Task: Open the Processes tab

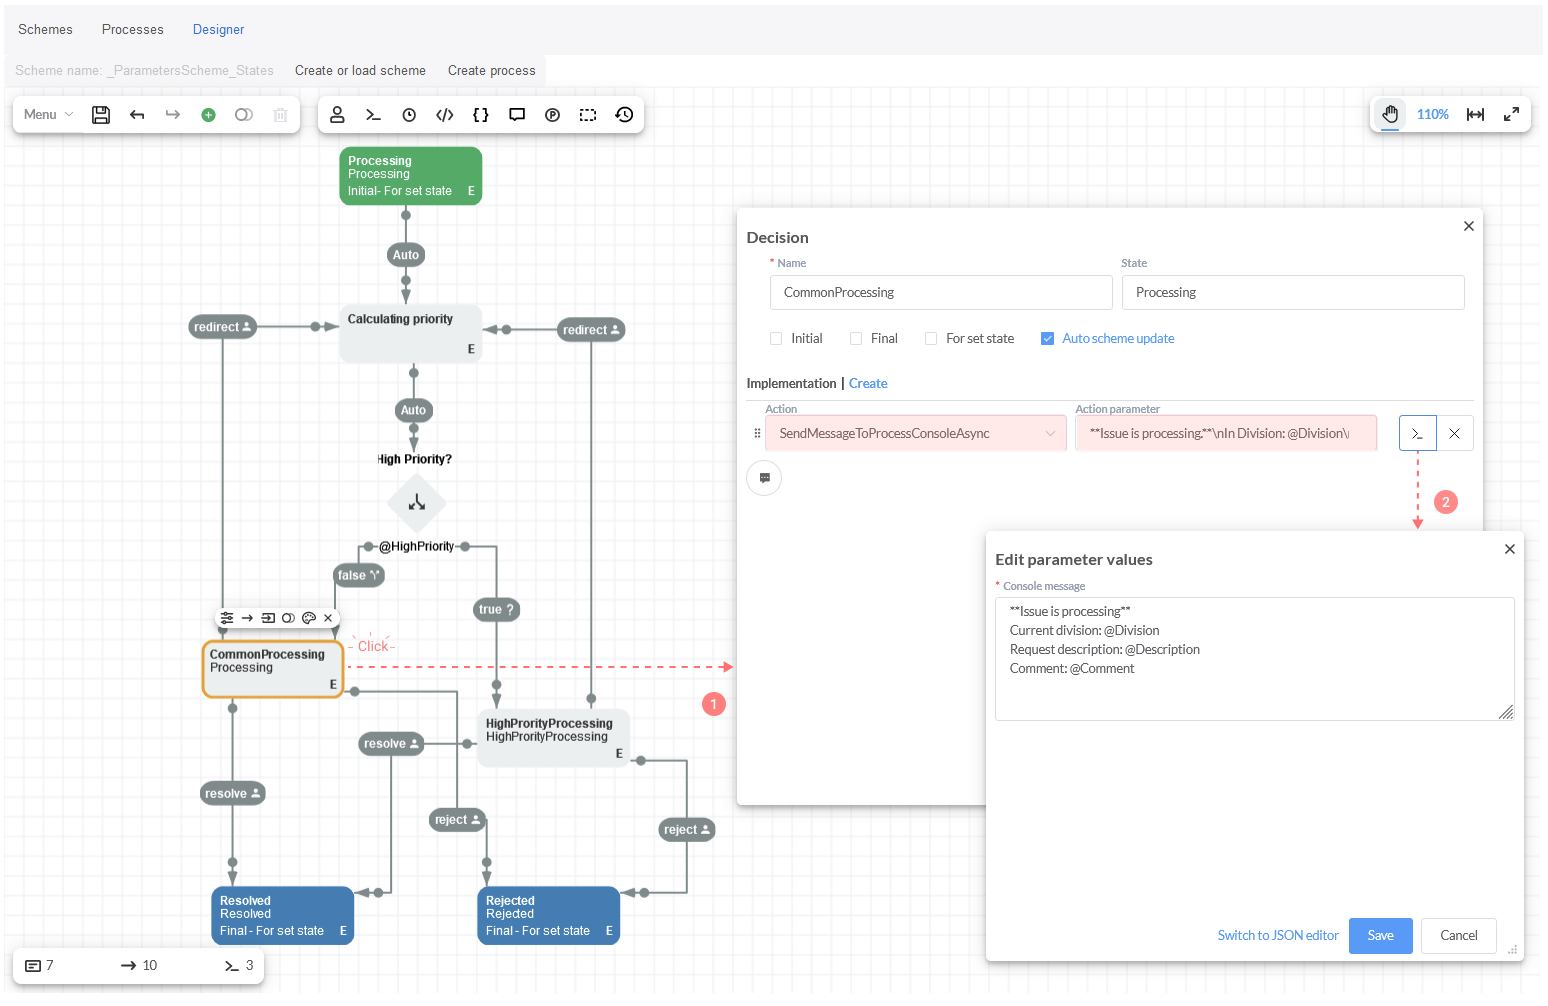Action: [133, 30]
